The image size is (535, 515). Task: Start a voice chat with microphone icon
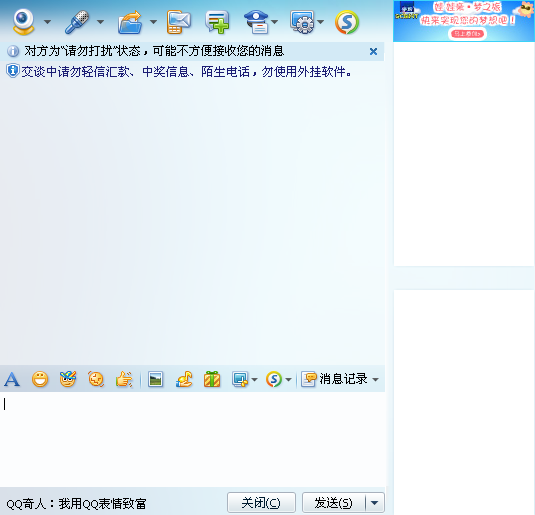tap(77, 22)
